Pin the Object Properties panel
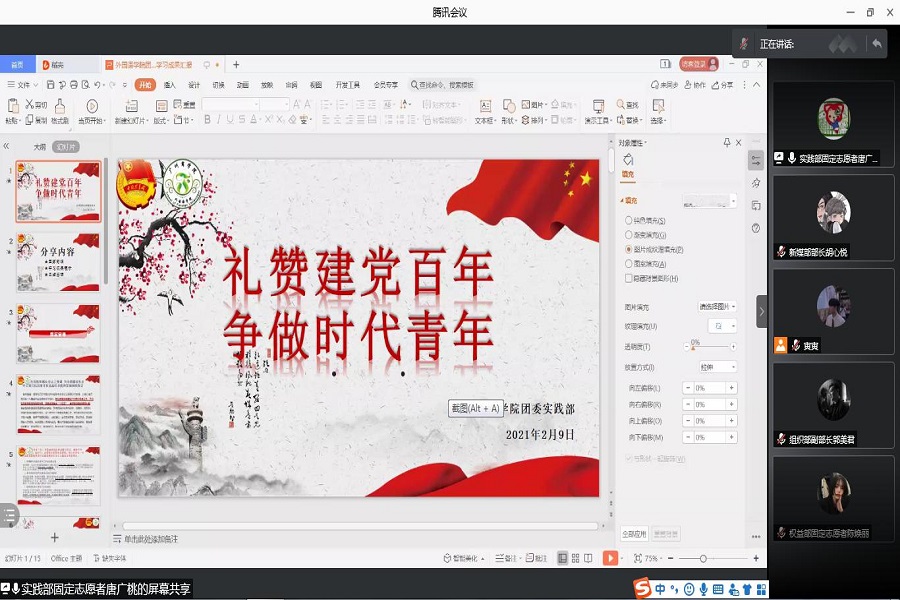Image resolution: width=900 pixels, height=600 pixels. (x=727, y=143)
